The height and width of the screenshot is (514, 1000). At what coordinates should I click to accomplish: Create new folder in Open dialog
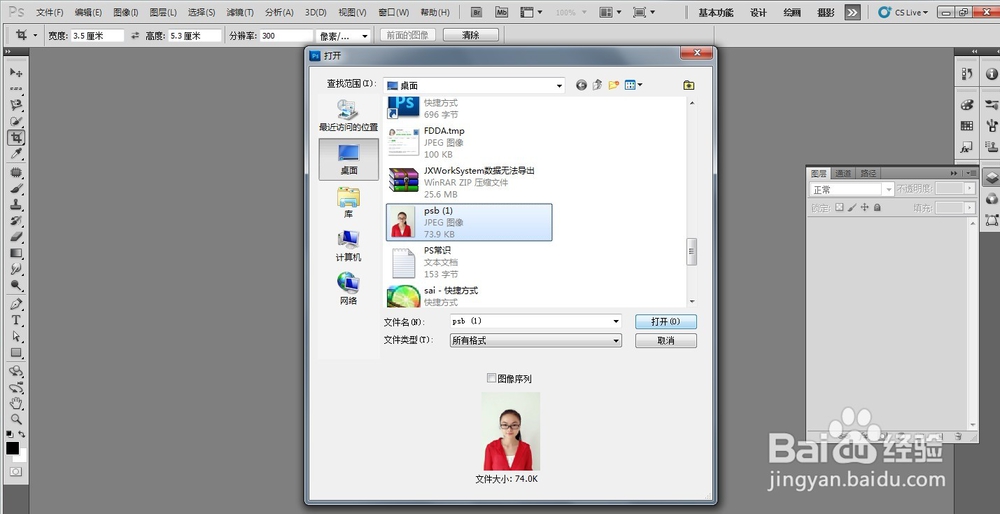(x=614, y=85)
